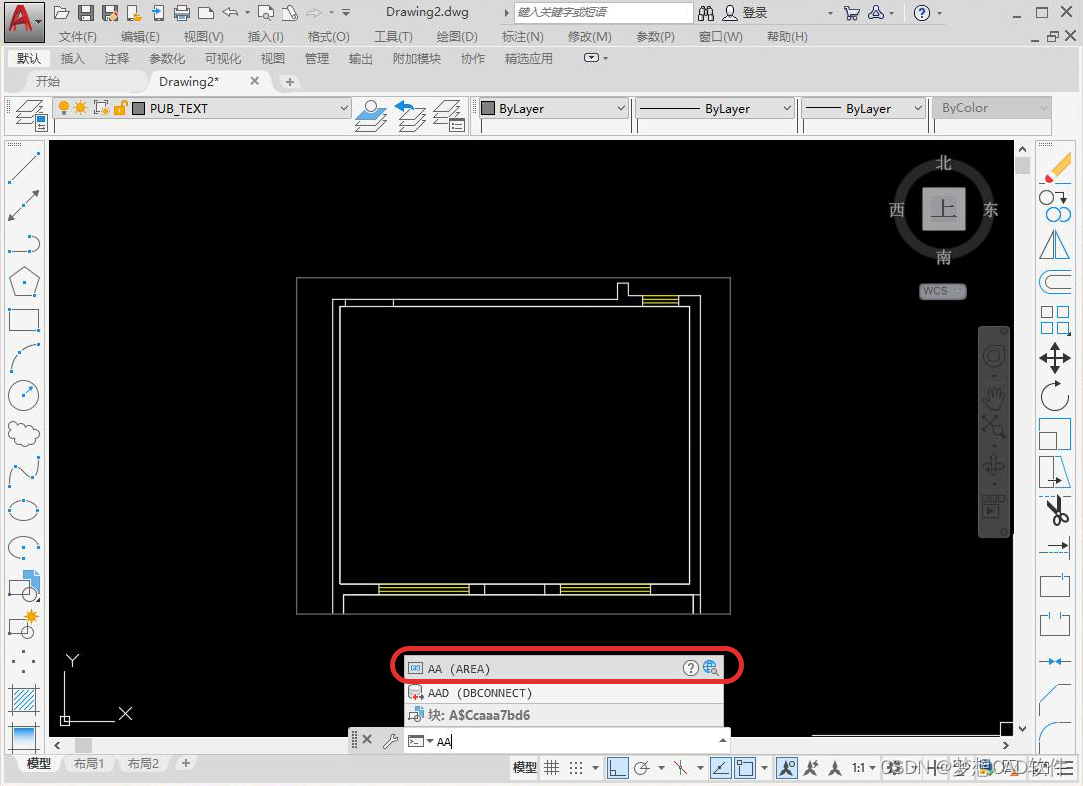1083x786 pixels.
Task: Switch to the 布局1 layout tab
Action: click(89, 763)
